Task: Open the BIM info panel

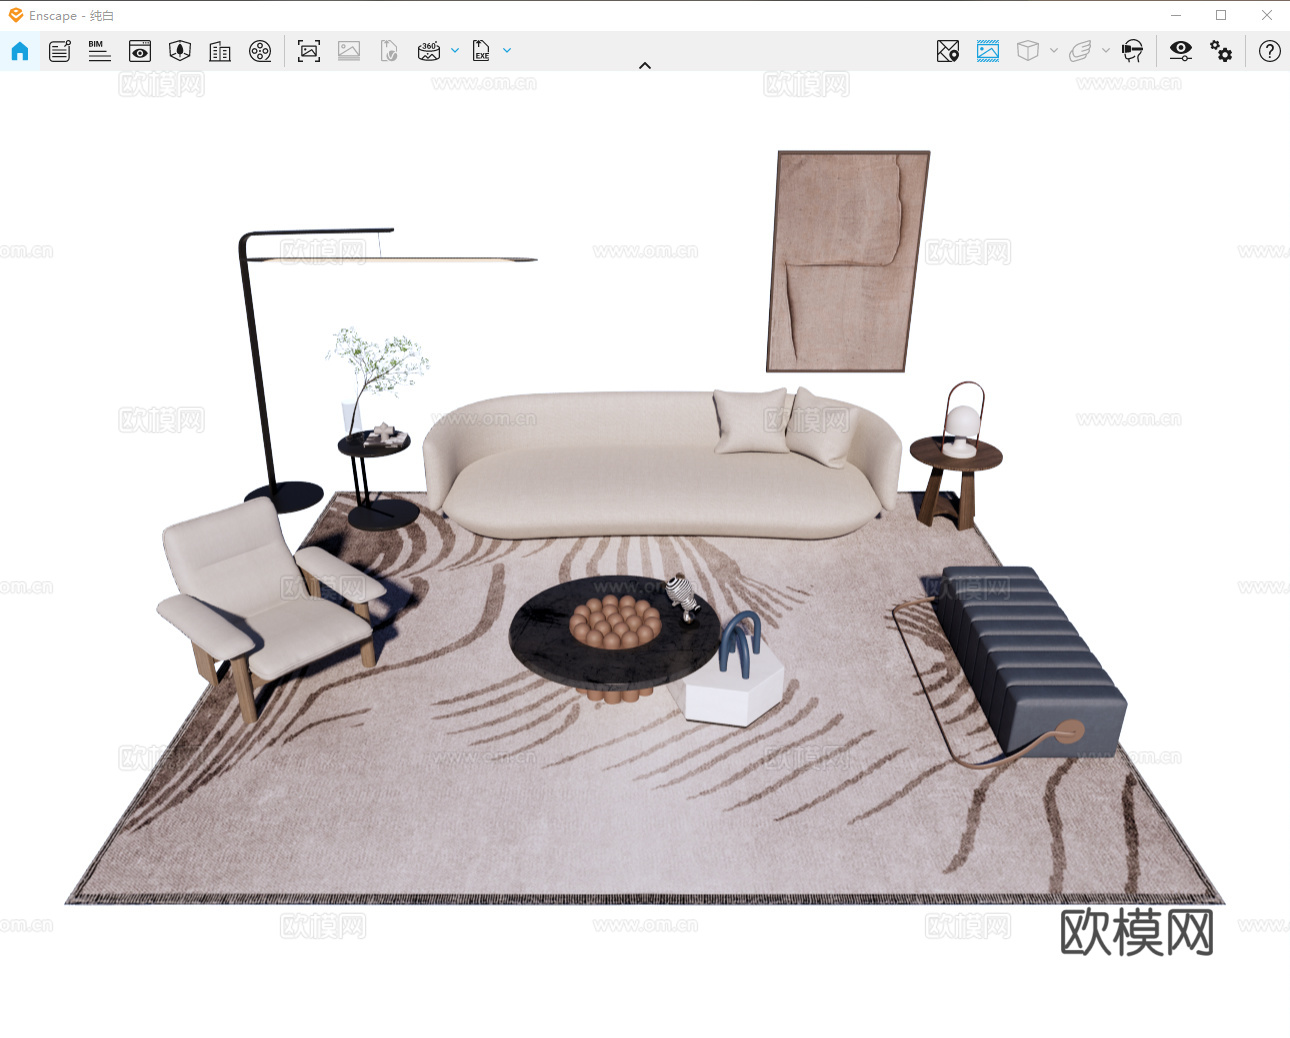Action: (x=99, y=51)
